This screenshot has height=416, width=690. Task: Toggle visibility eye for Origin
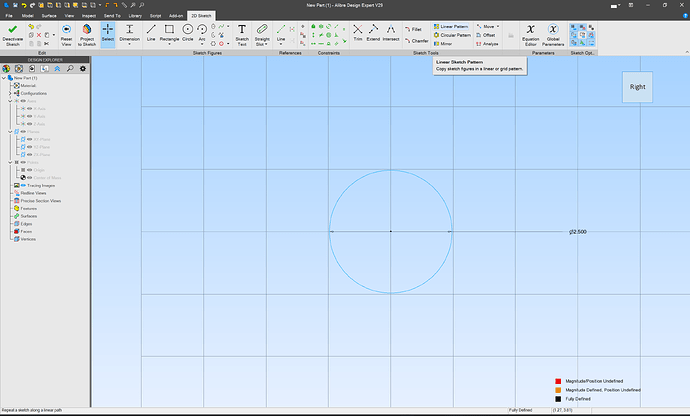click(29, 170)
